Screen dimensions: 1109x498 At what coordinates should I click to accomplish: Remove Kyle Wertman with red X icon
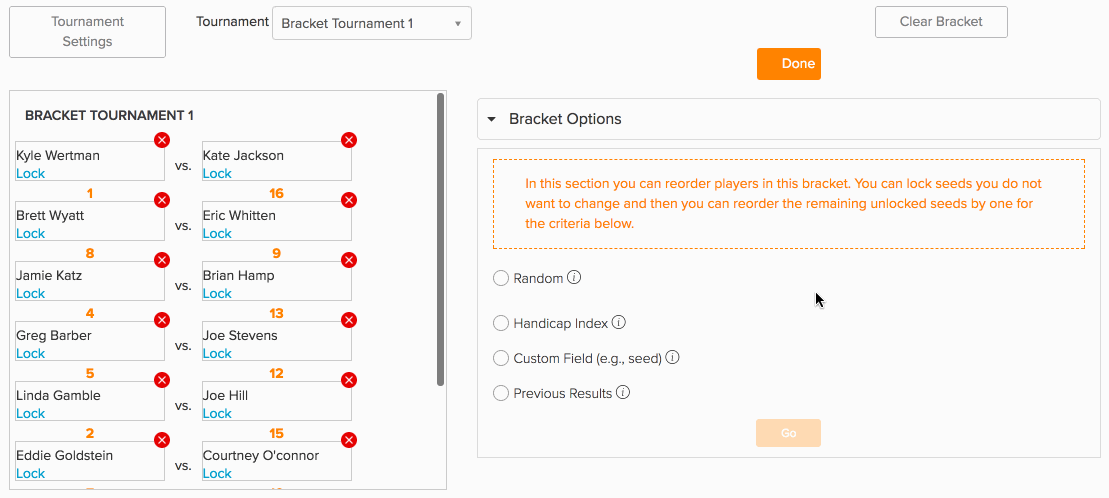pyautogui.click(x=162, y=140)
